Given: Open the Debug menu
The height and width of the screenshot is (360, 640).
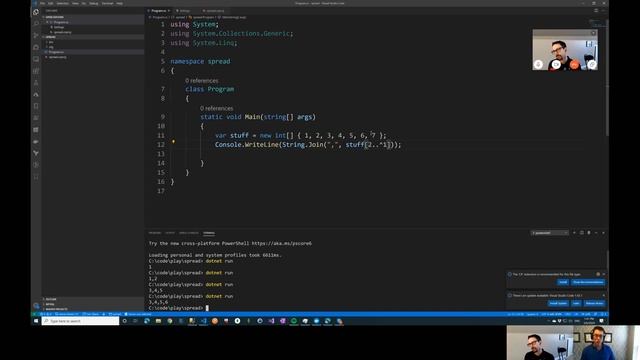Looking at the screenshot, I should pos(94,3).
